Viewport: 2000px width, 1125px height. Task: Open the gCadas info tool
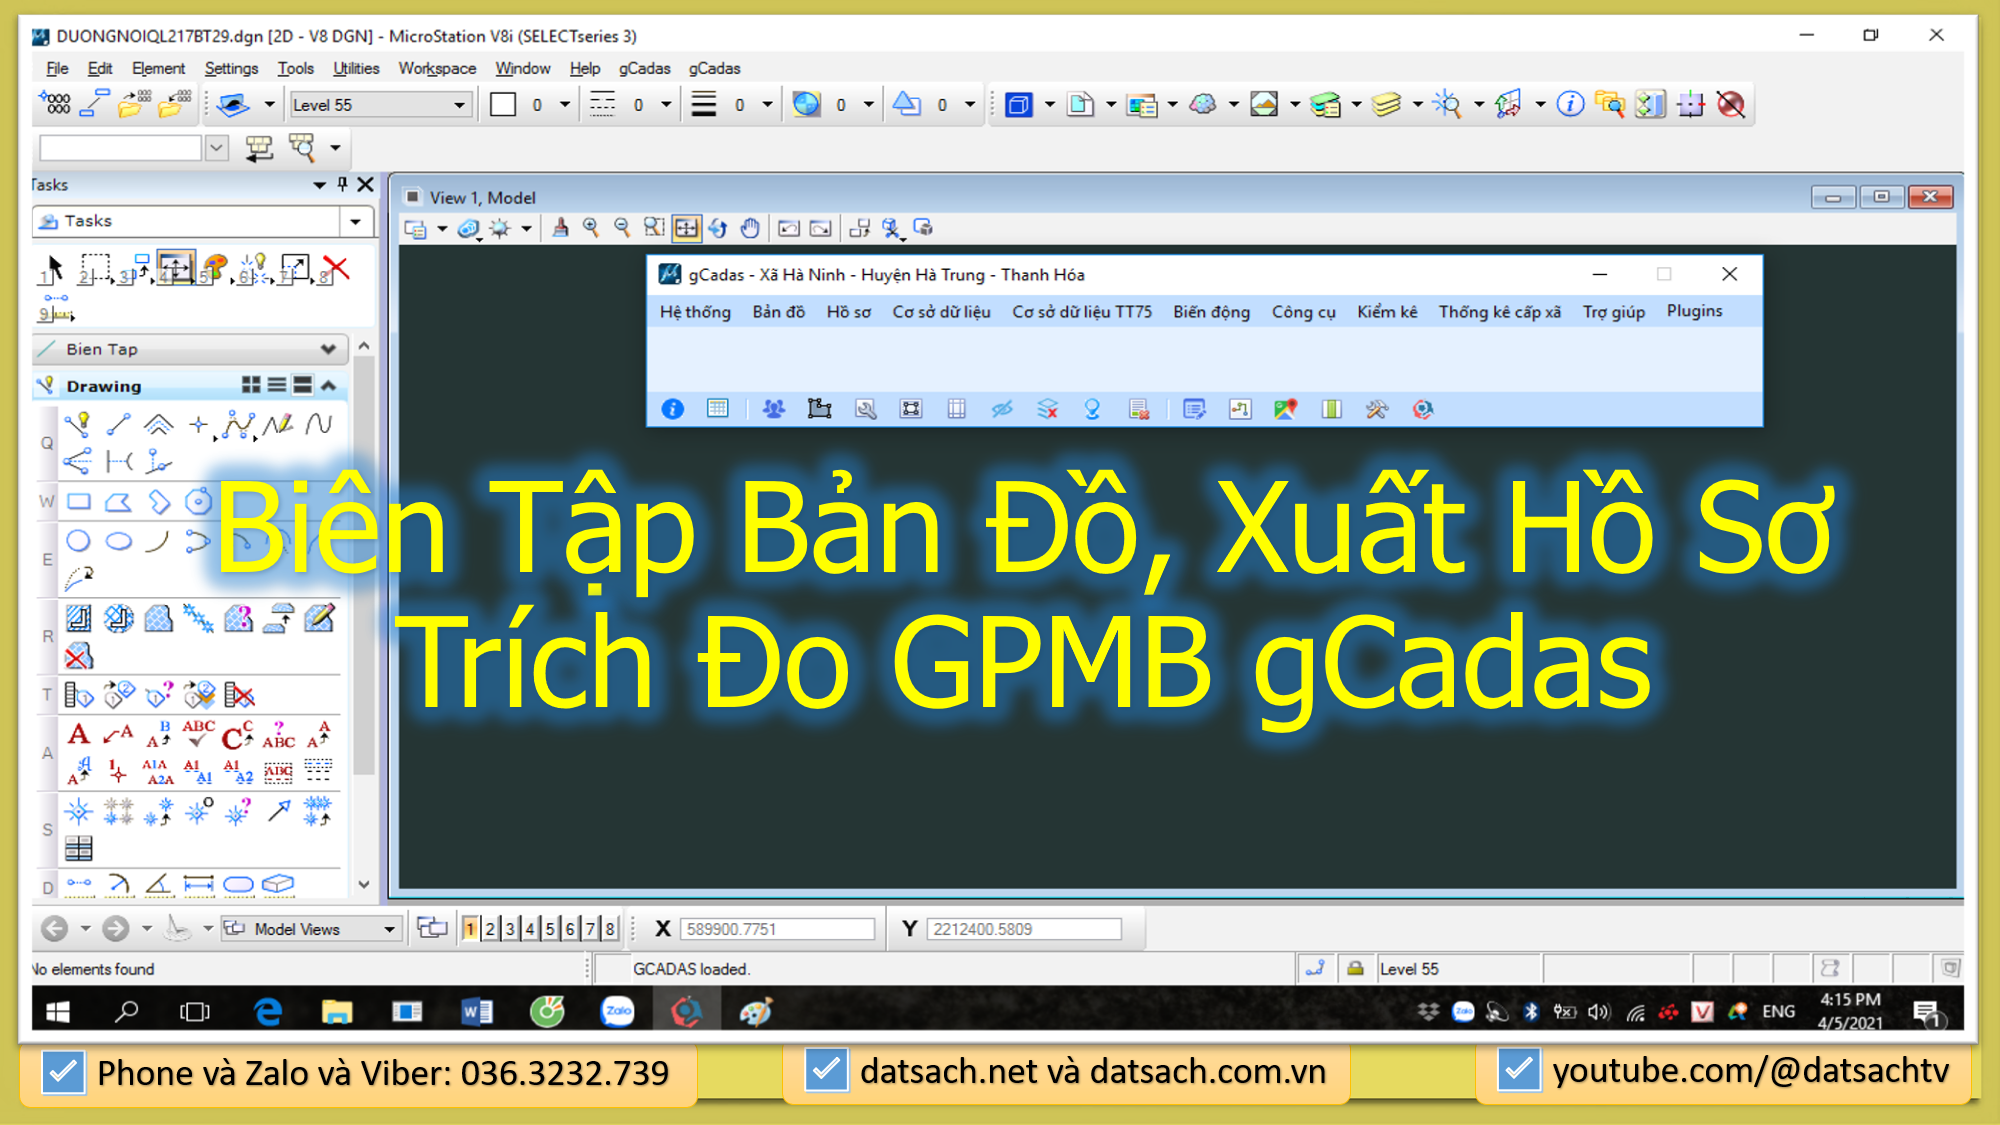coord(672,409)
